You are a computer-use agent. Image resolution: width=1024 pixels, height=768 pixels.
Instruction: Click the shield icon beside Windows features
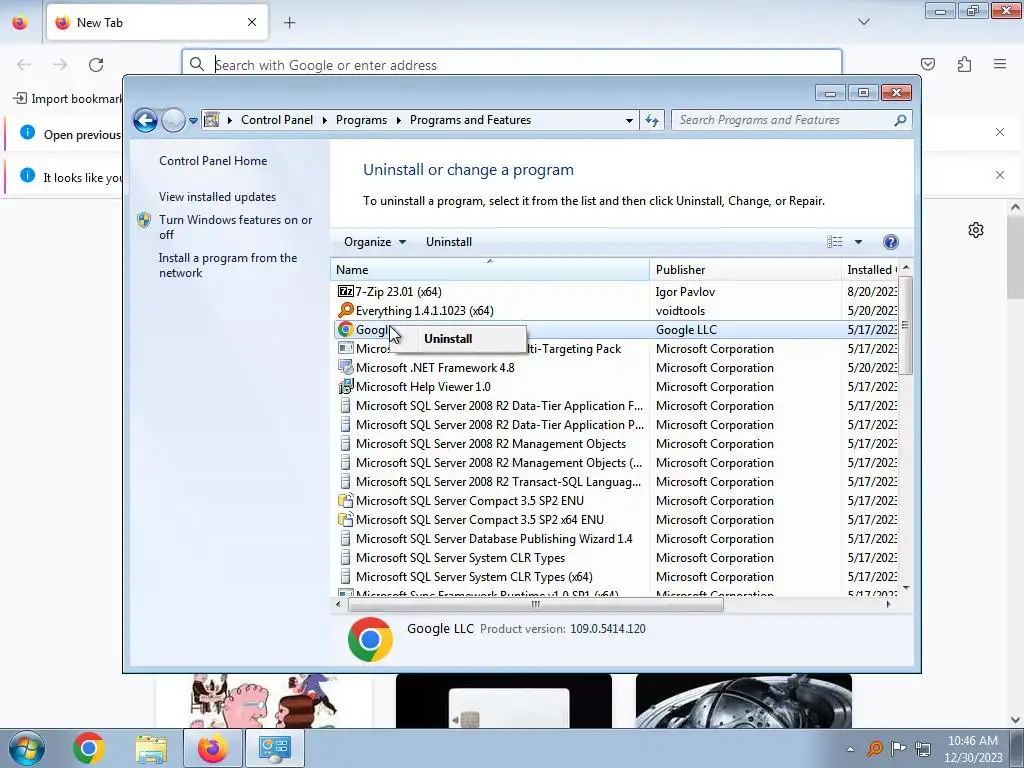pyautogui.click(x=144, y=220)
